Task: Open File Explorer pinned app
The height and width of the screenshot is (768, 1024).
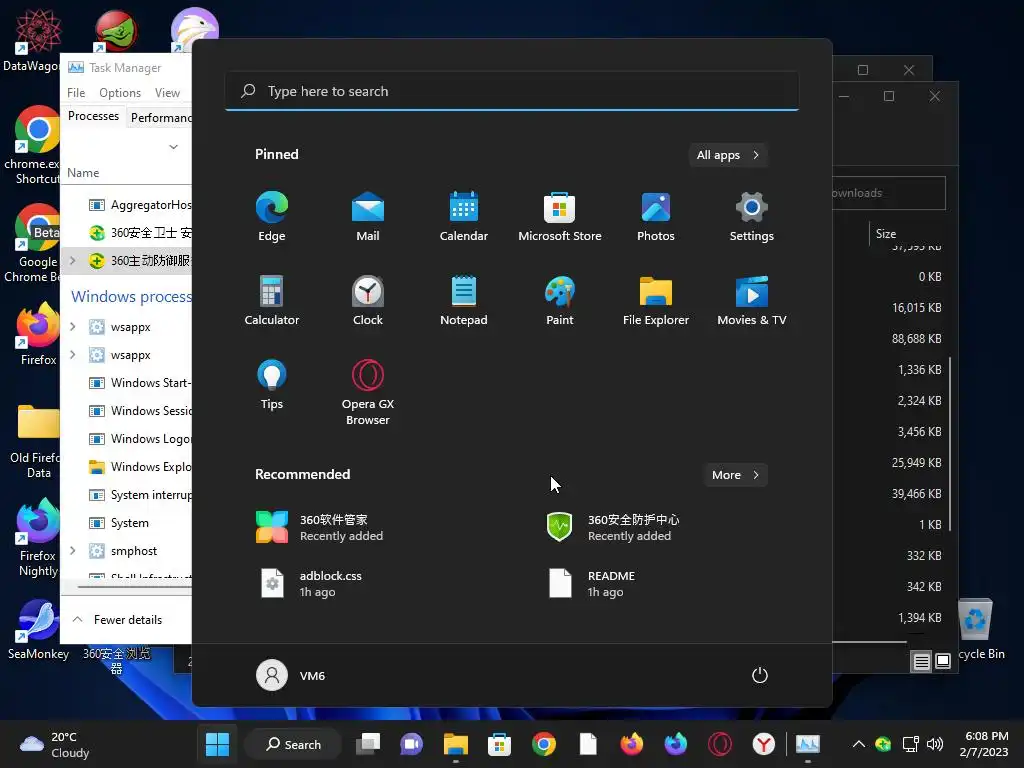Action: 656,300
